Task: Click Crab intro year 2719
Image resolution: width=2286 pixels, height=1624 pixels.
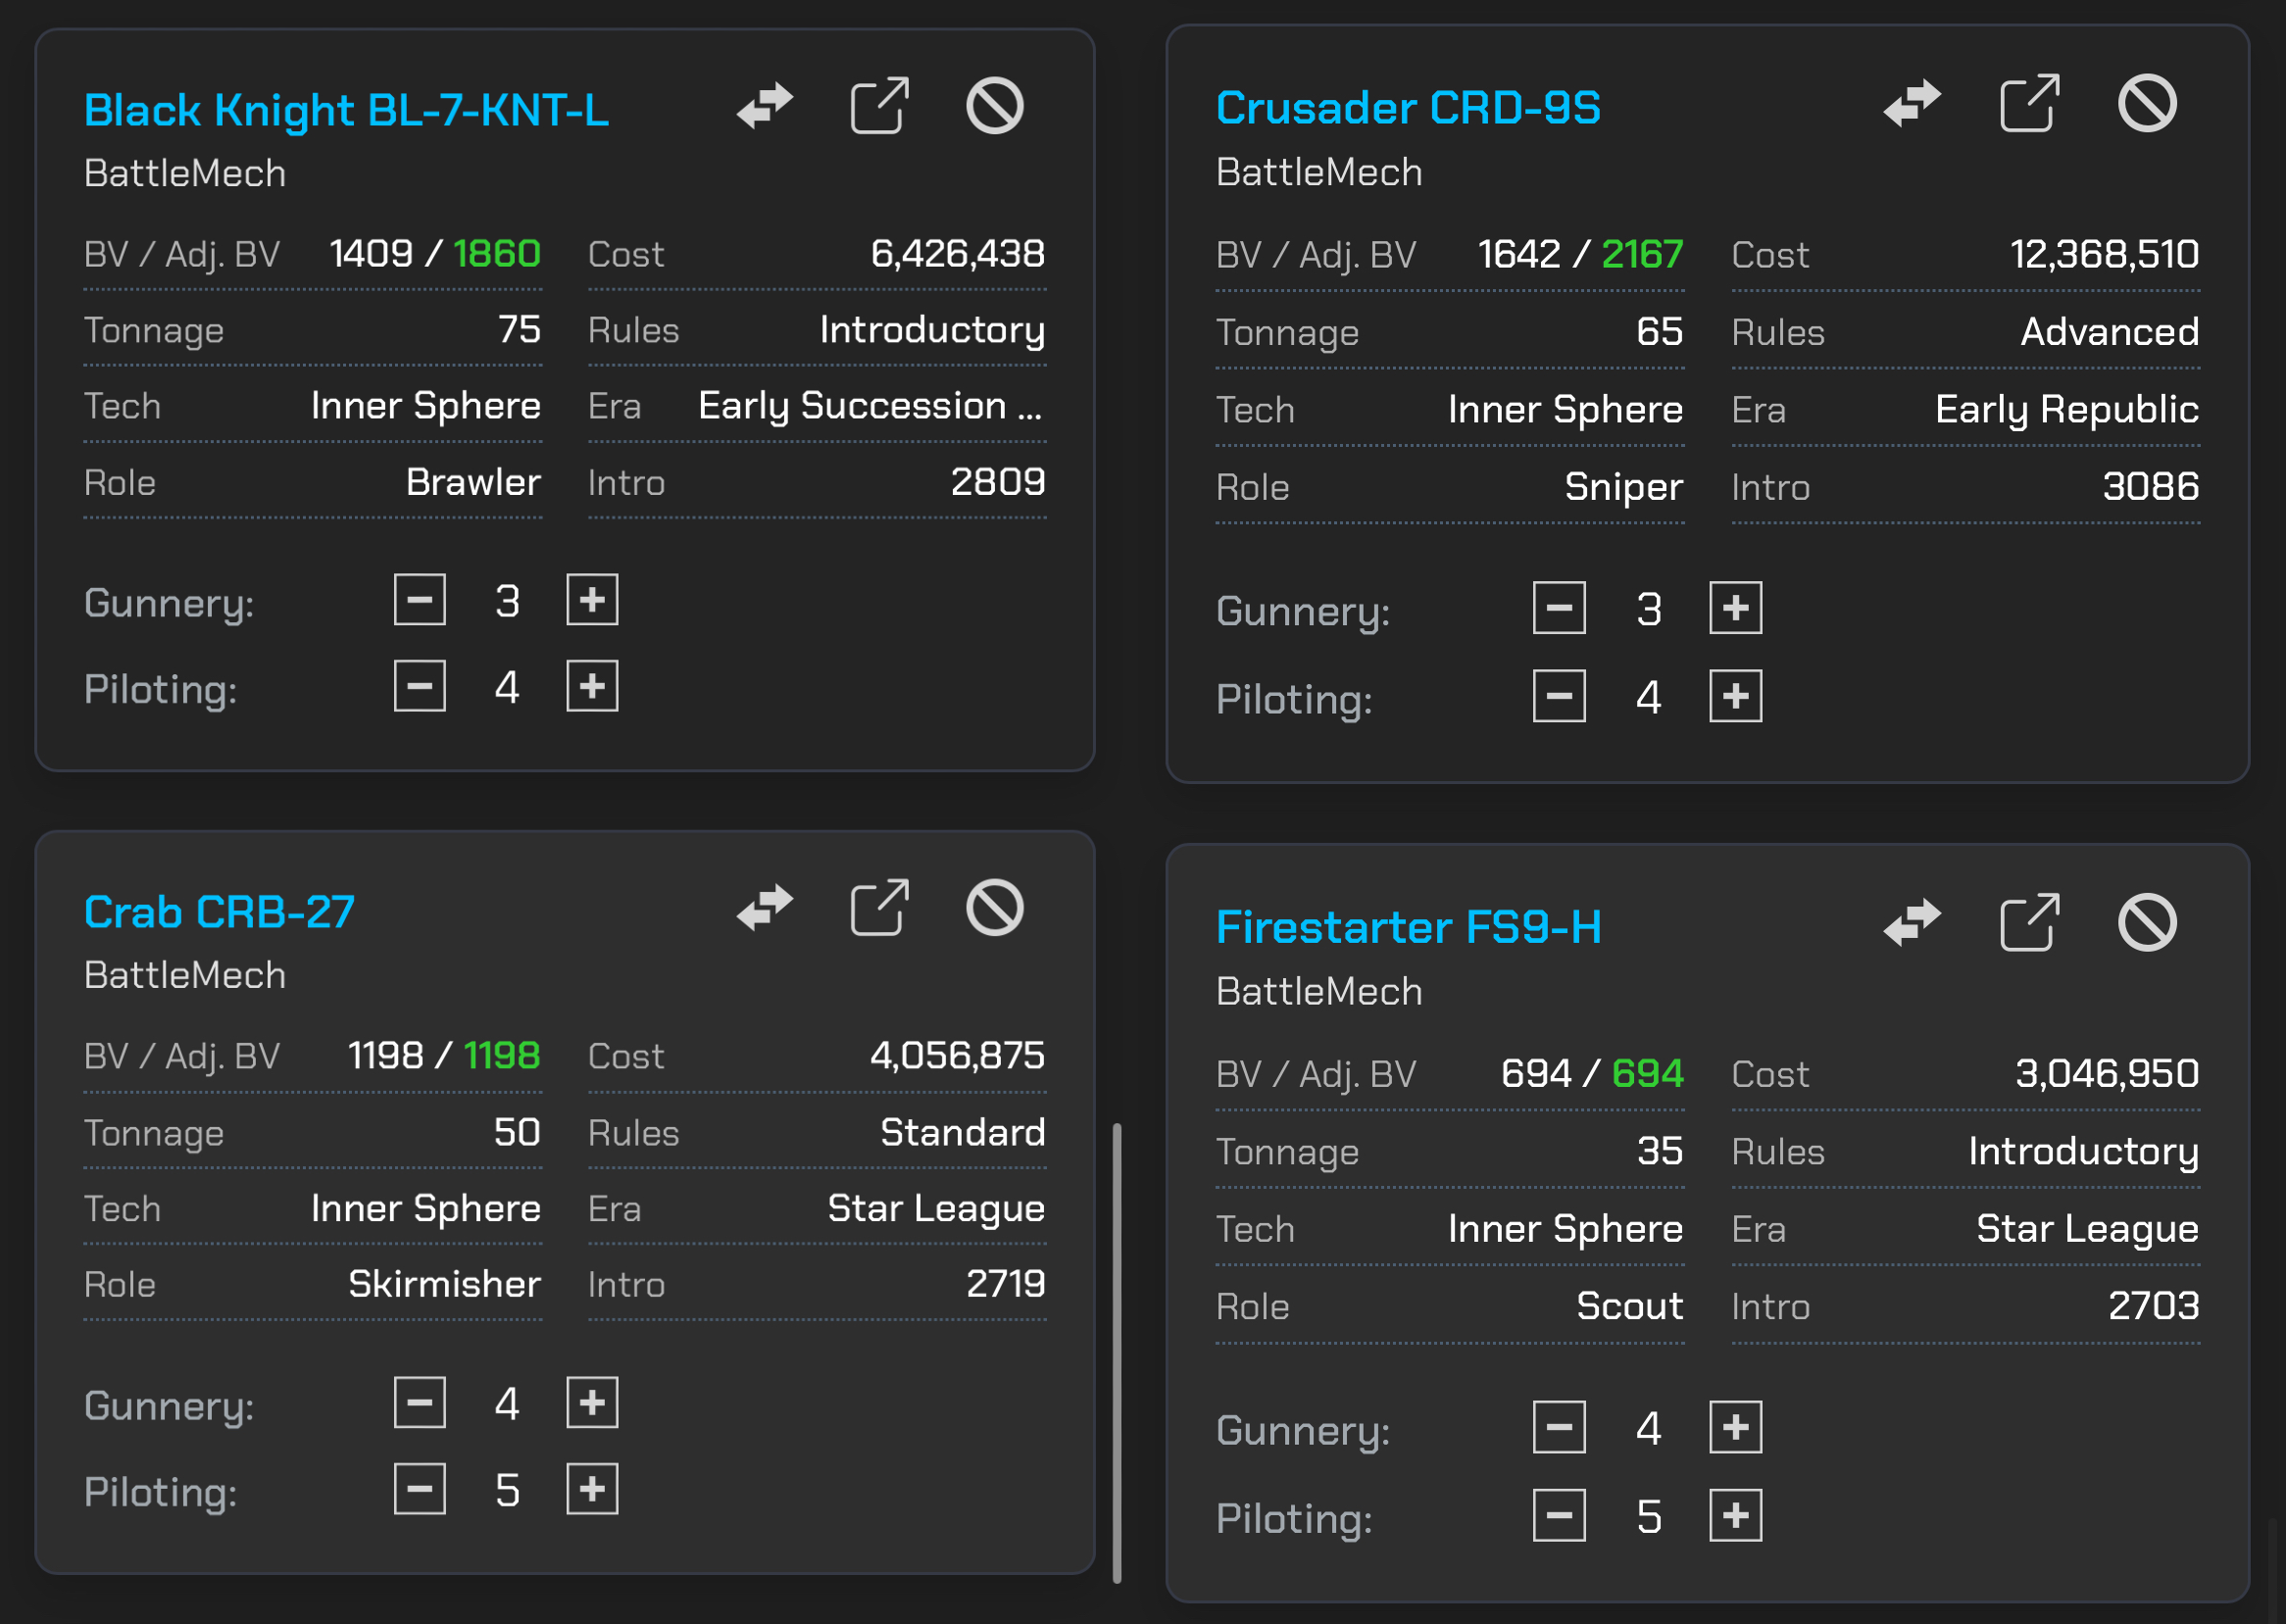Action: coord(1006,1283)
